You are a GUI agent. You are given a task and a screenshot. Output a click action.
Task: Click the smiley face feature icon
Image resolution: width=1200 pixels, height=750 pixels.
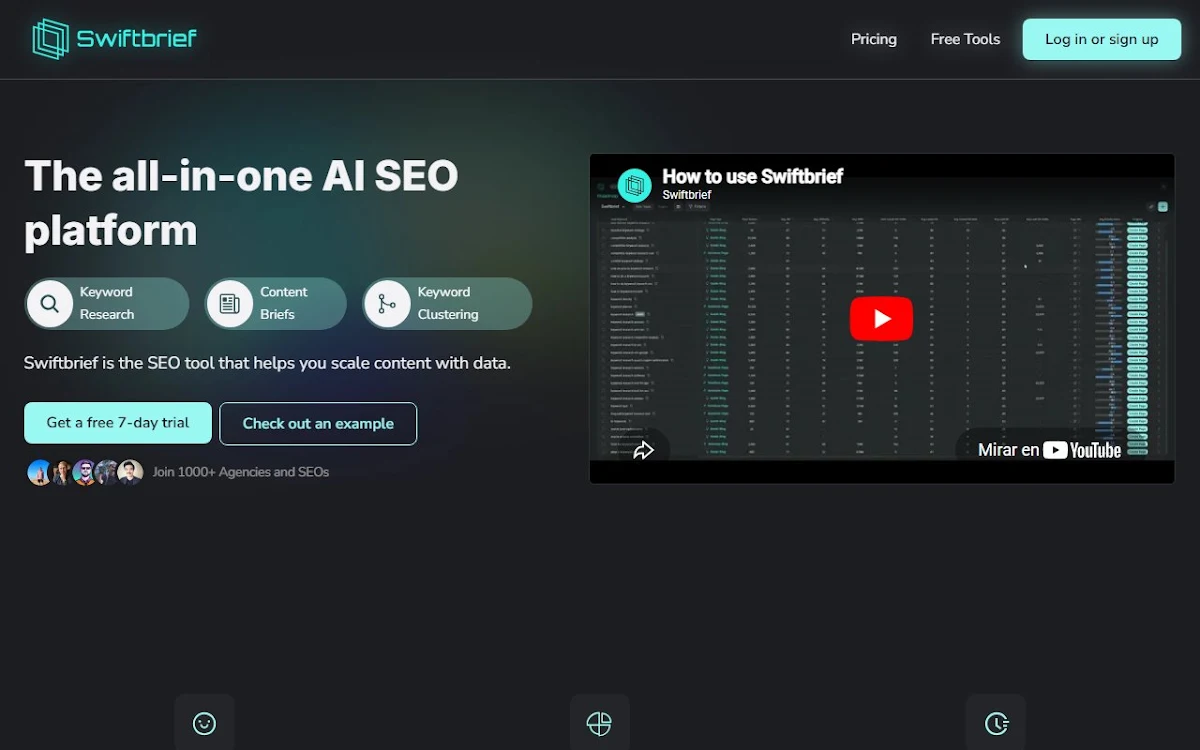coord(204,723)
